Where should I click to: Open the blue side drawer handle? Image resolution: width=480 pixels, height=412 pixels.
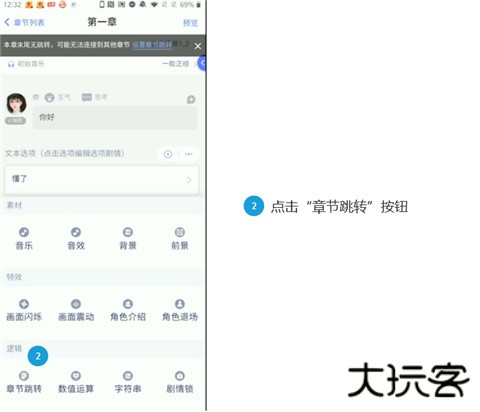(202, 63)
